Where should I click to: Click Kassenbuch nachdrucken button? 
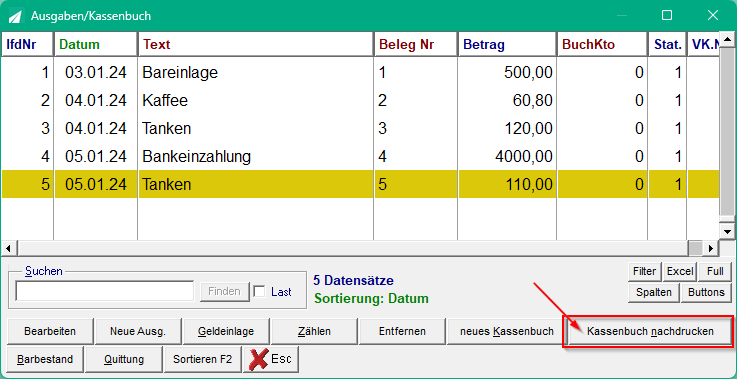coord(650,332)
